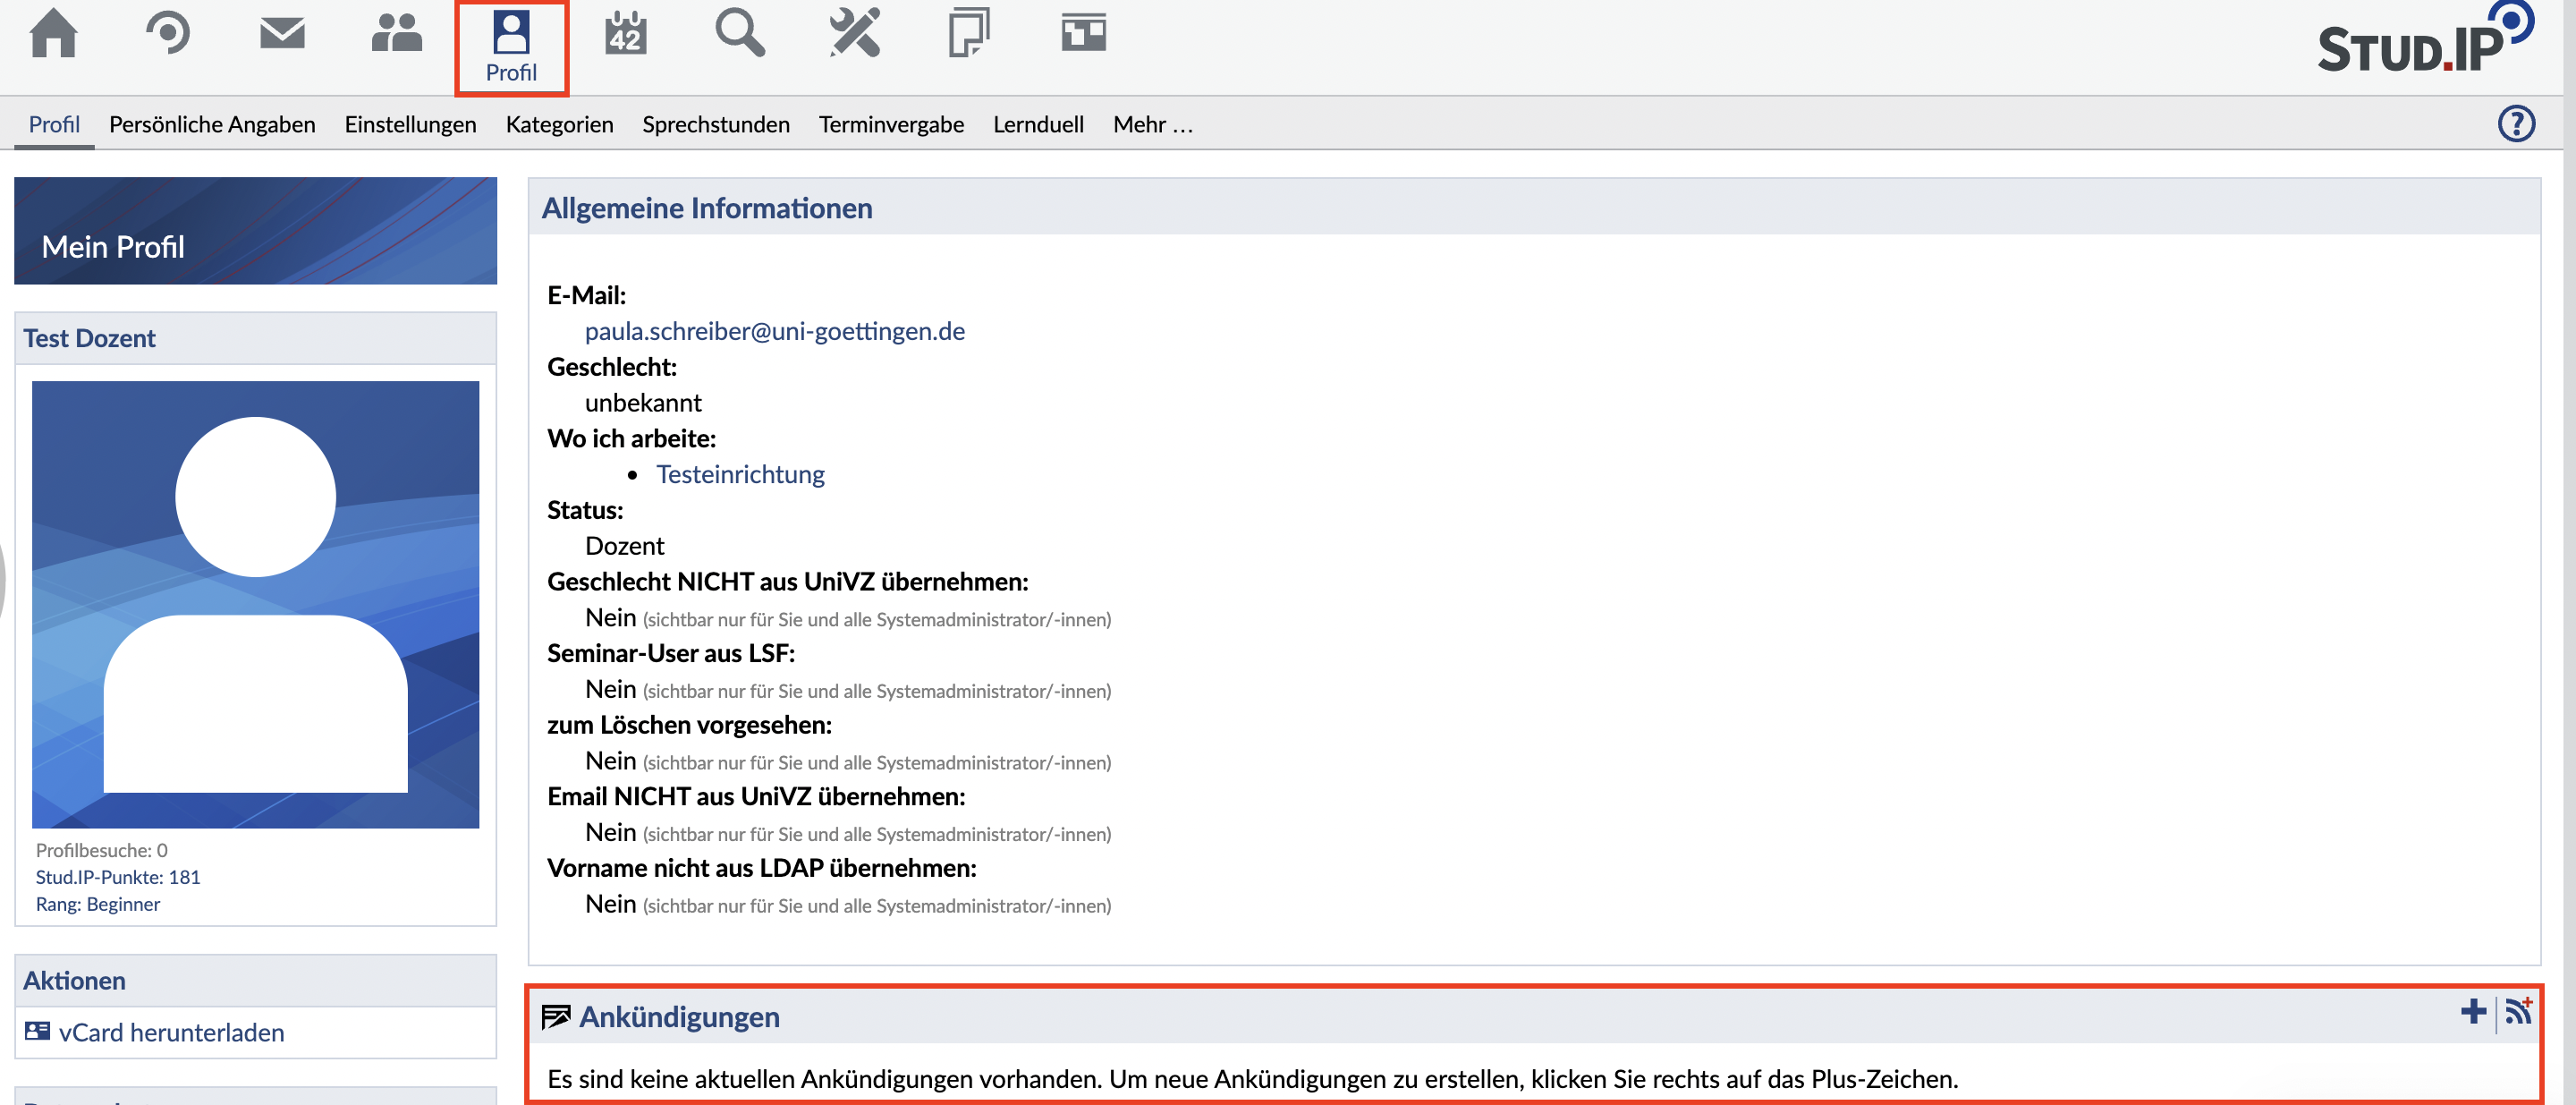Download the vCard via vCard herunterladen

(171, 1032)
